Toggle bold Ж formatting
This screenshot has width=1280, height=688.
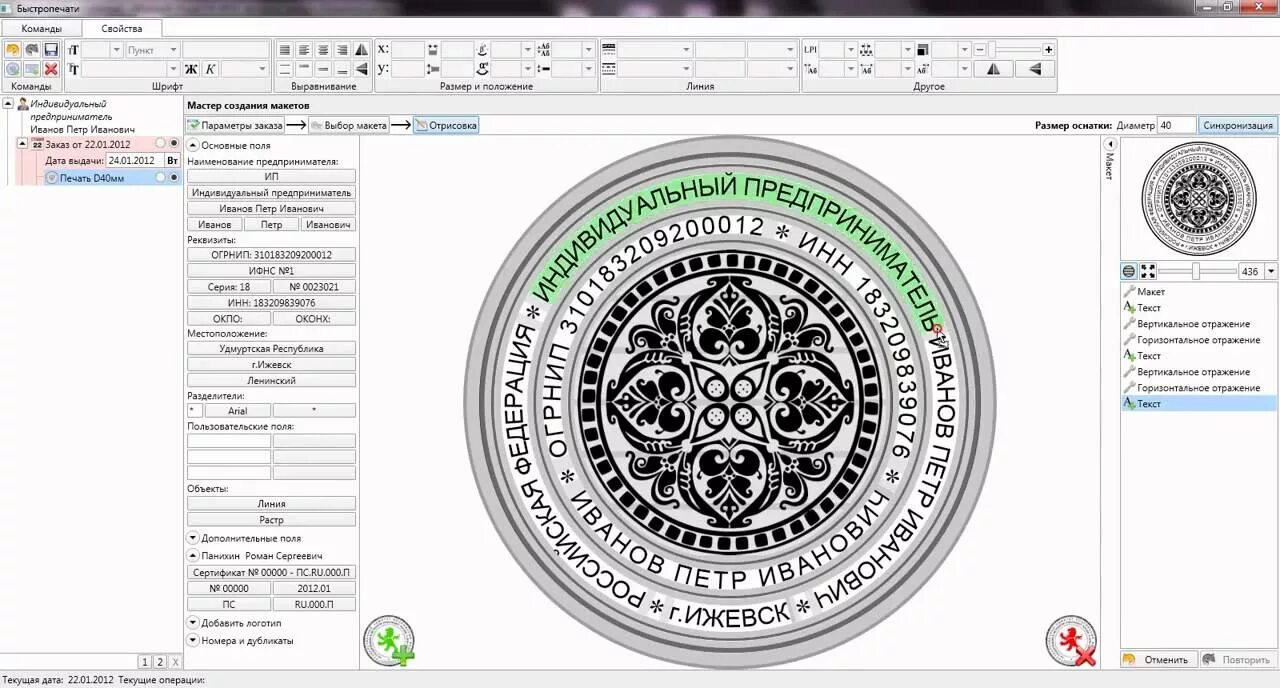[x=191, y=69]
